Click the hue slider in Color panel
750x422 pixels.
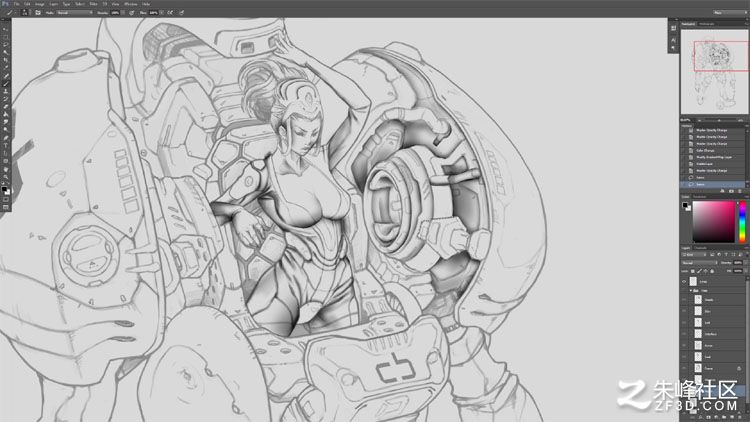[742, 222]
